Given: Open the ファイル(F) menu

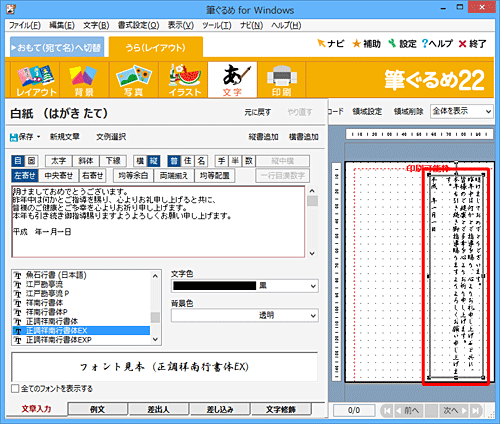Looking at the screenshot, I should (x=25, y=26).
